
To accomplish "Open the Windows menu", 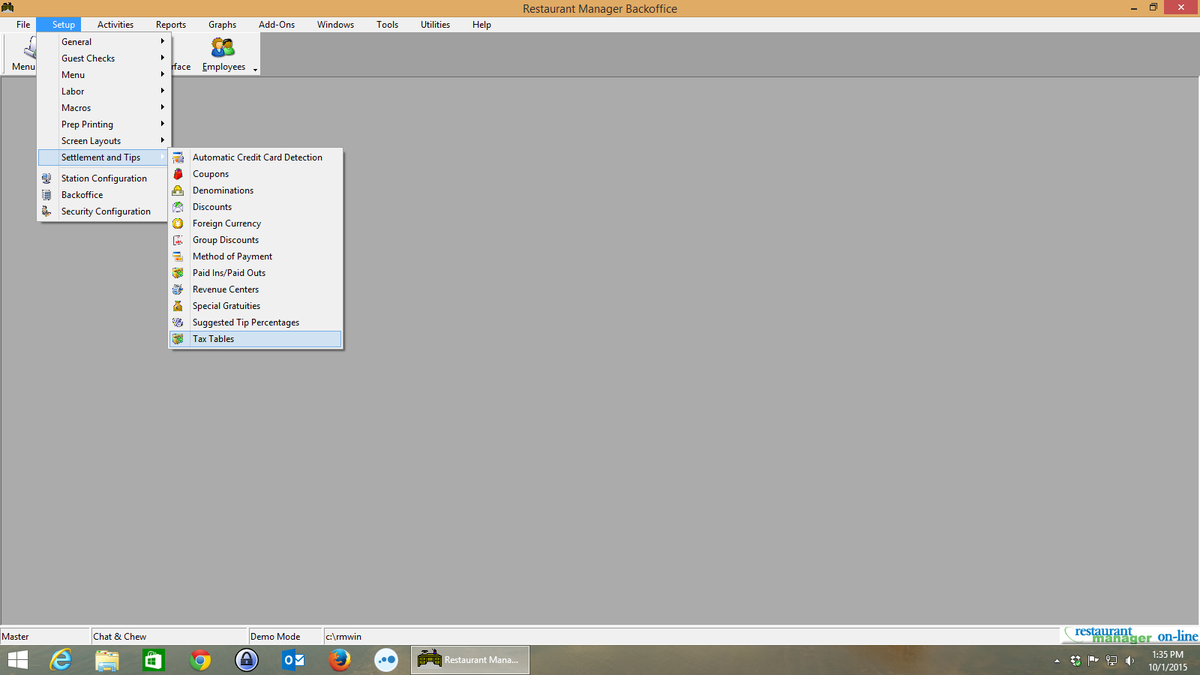I will pos(335,24).
